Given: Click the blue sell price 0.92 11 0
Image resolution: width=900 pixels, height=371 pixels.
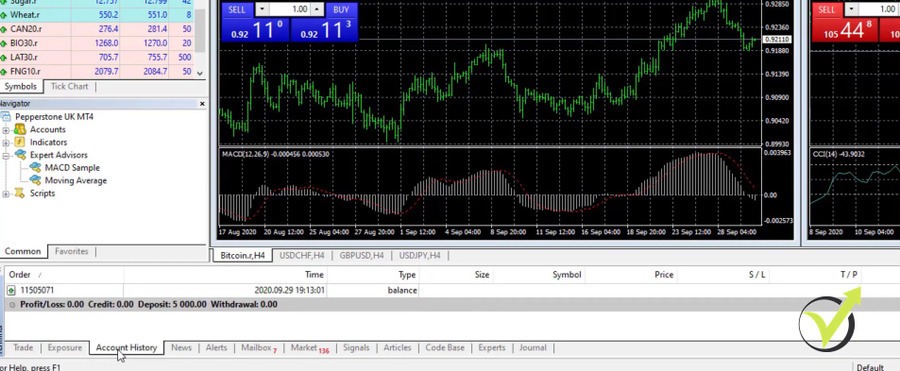Looking at the screenshot, I should pyautogui.click(x=256, y=30).
